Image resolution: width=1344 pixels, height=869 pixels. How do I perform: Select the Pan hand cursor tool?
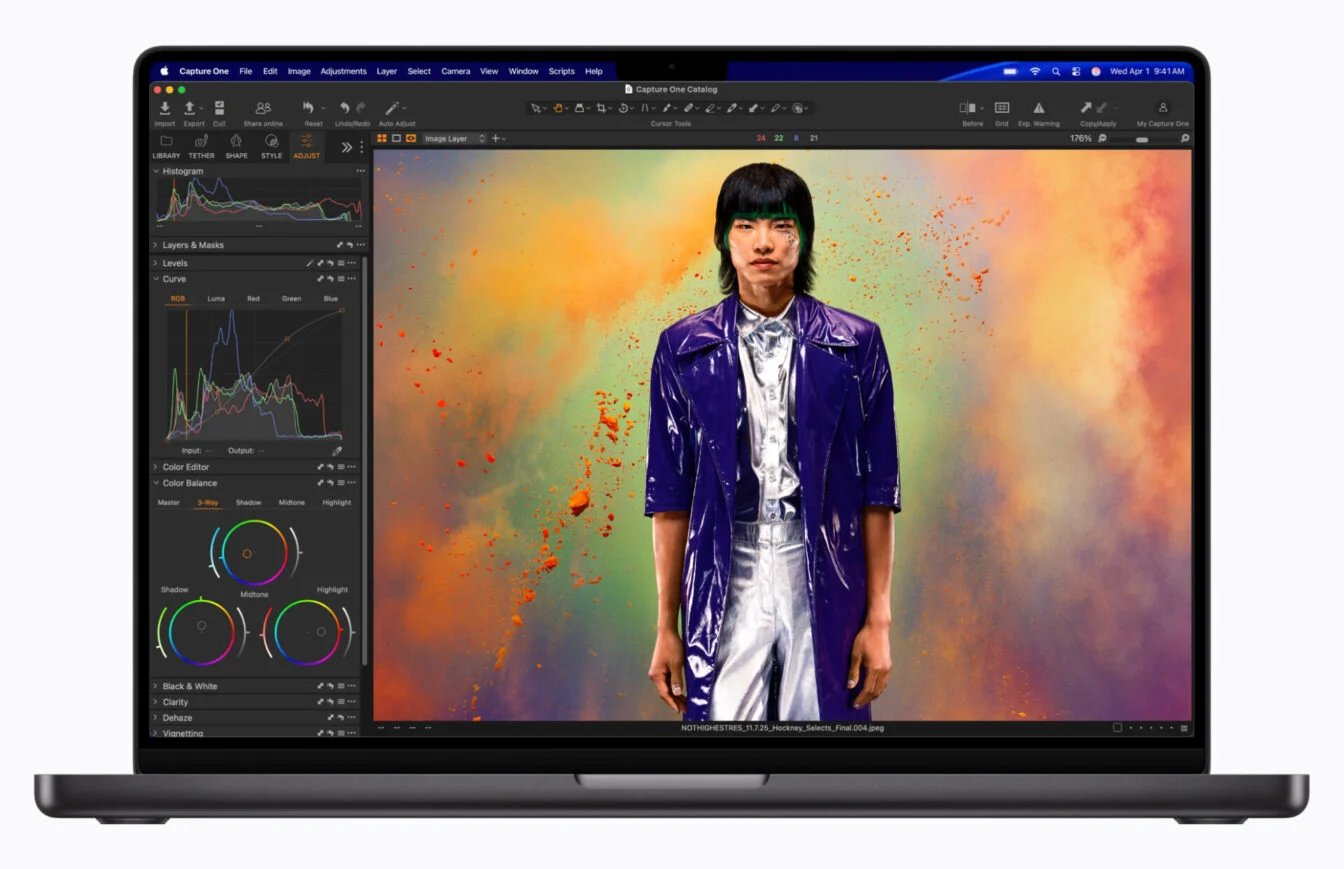(x=559, y=108)
